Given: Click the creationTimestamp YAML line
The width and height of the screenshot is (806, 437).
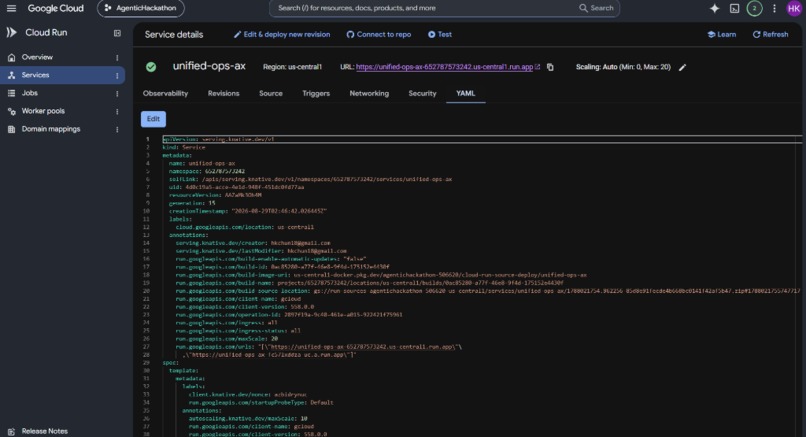Looking at the screenshot, I should coord(248,211).
